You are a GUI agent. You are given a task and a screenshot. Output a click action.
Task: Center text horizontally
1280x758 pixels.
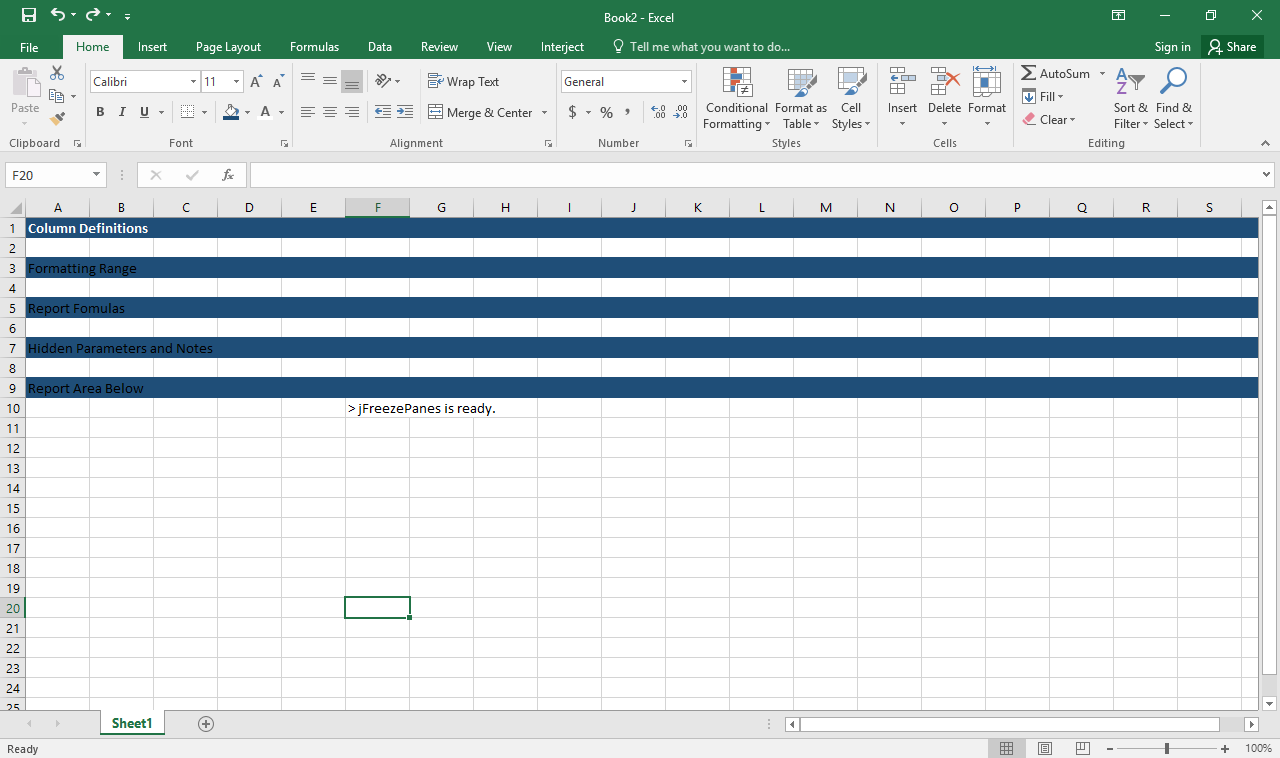[330, 112]
